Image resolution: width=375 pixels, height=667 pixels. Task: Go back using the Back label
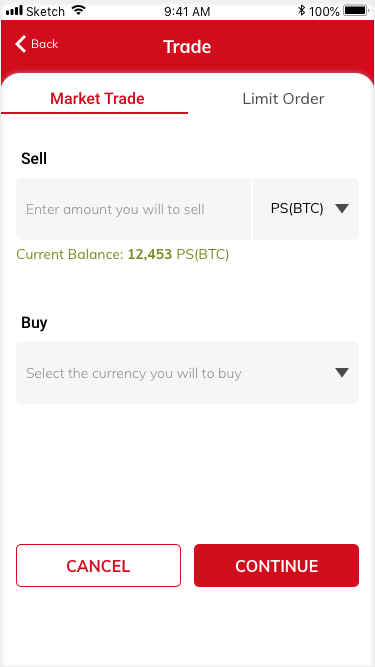(x=45, y=44)
